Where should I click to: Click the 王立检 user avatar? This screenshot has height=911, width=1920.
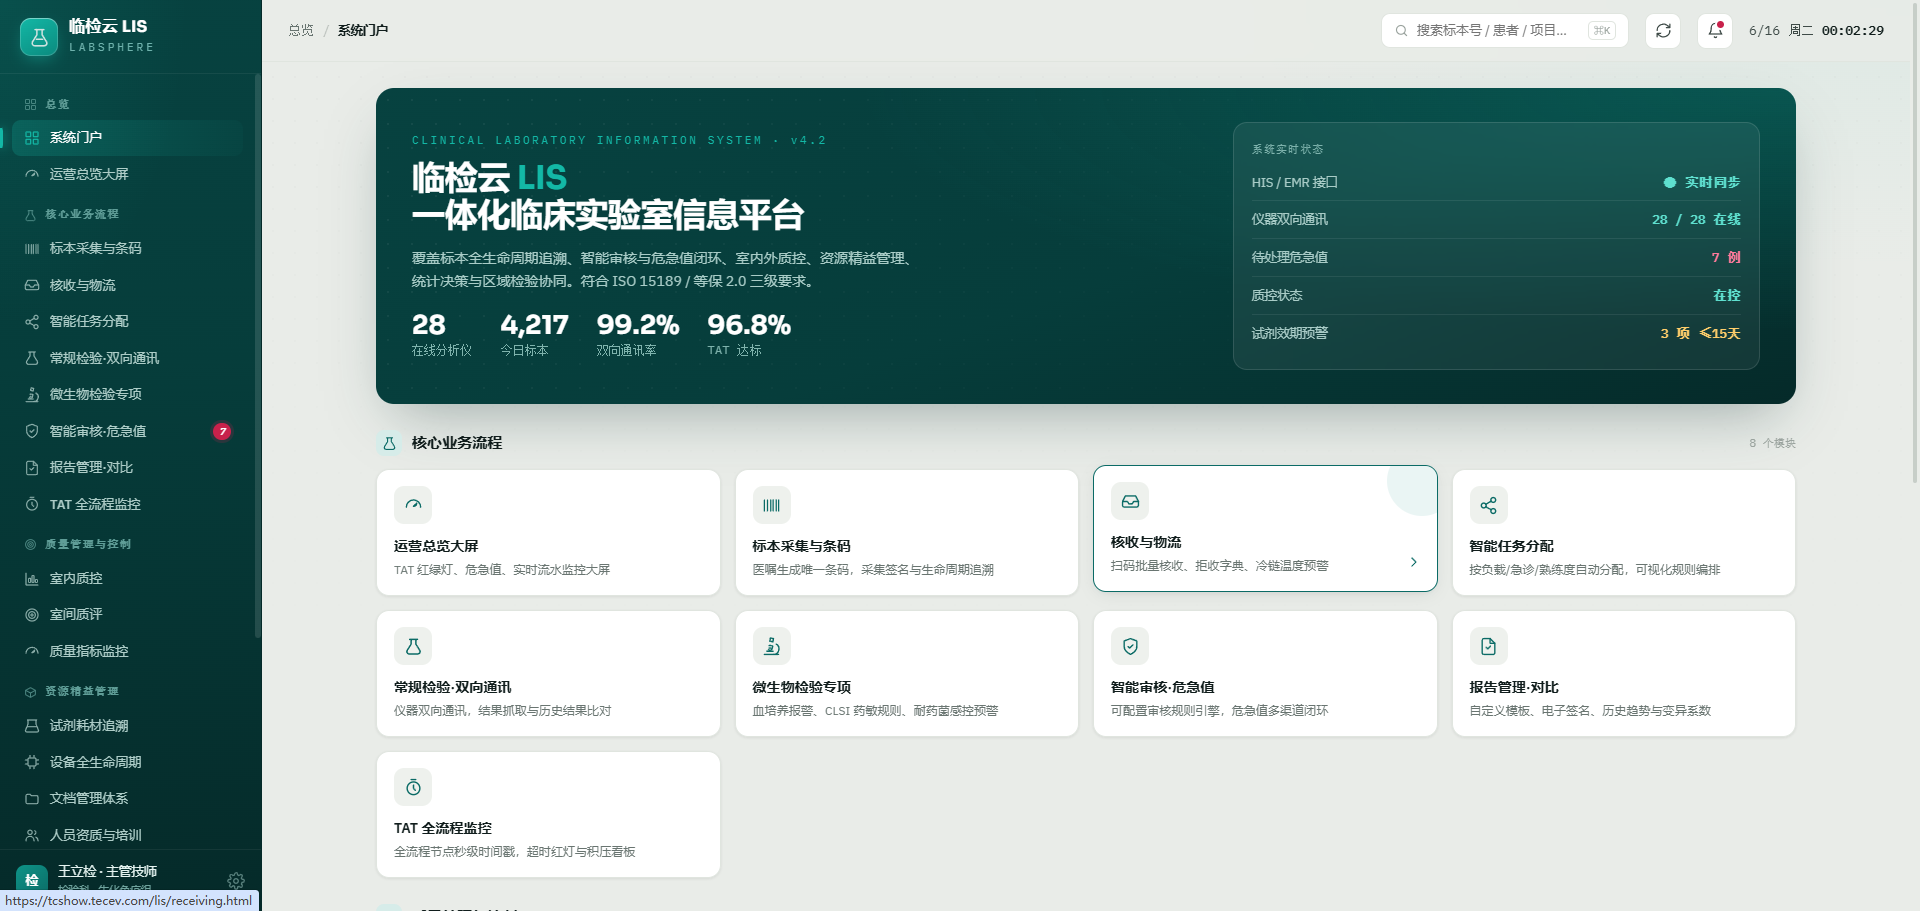coord(32,879)
